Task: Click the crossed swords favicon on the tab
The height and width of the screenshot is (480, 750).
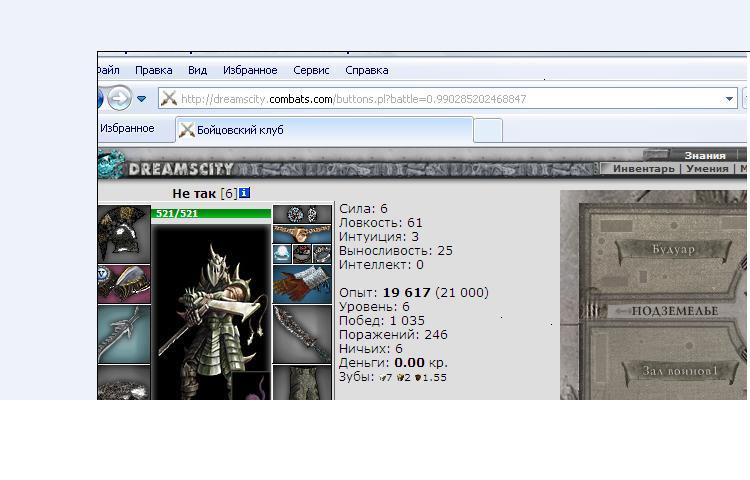Action: click(x=187, y=130)
